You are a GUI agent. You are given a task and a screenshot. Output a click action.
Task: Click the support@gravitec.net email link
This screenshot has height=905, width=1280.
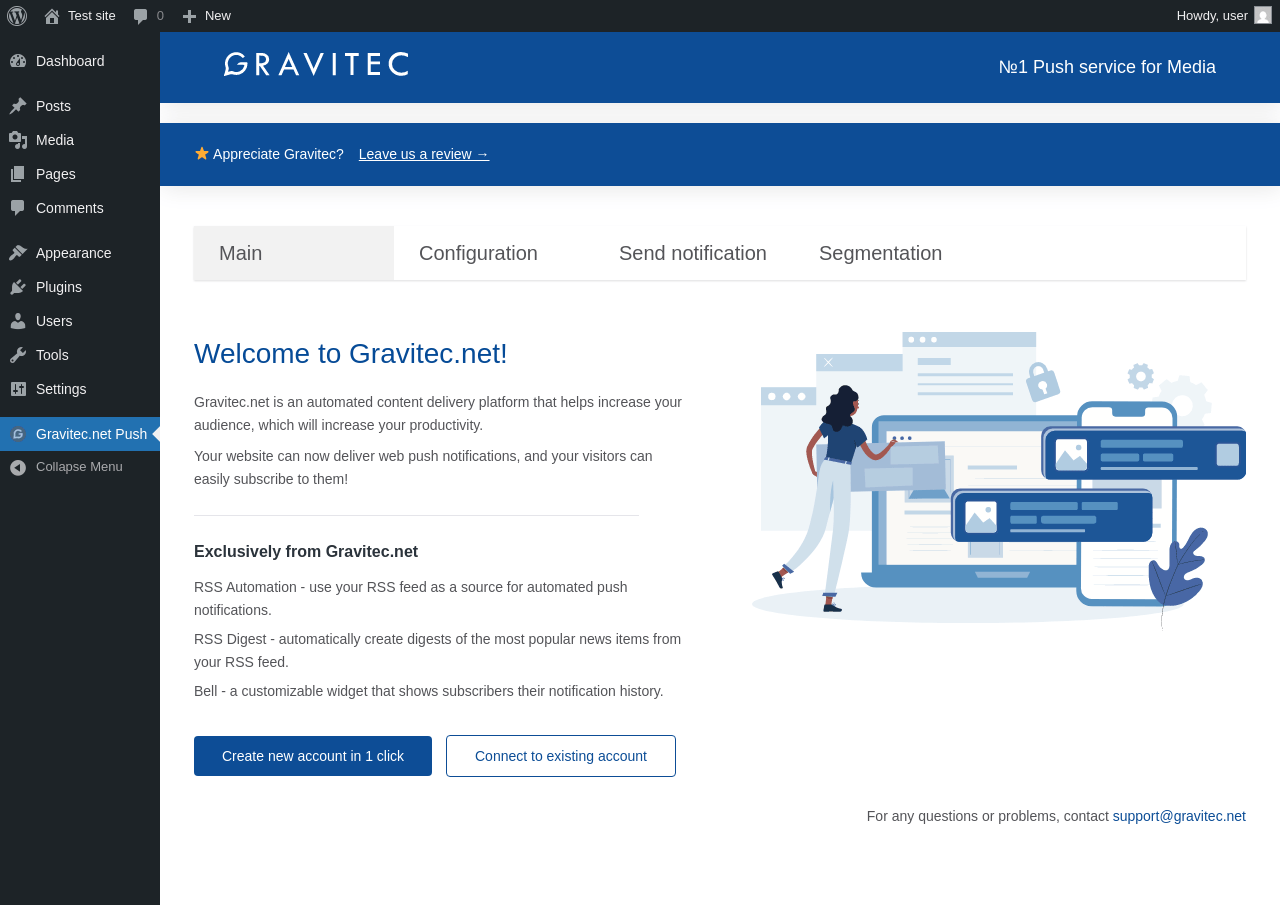pyautogui.click(x=1179, y=816)
